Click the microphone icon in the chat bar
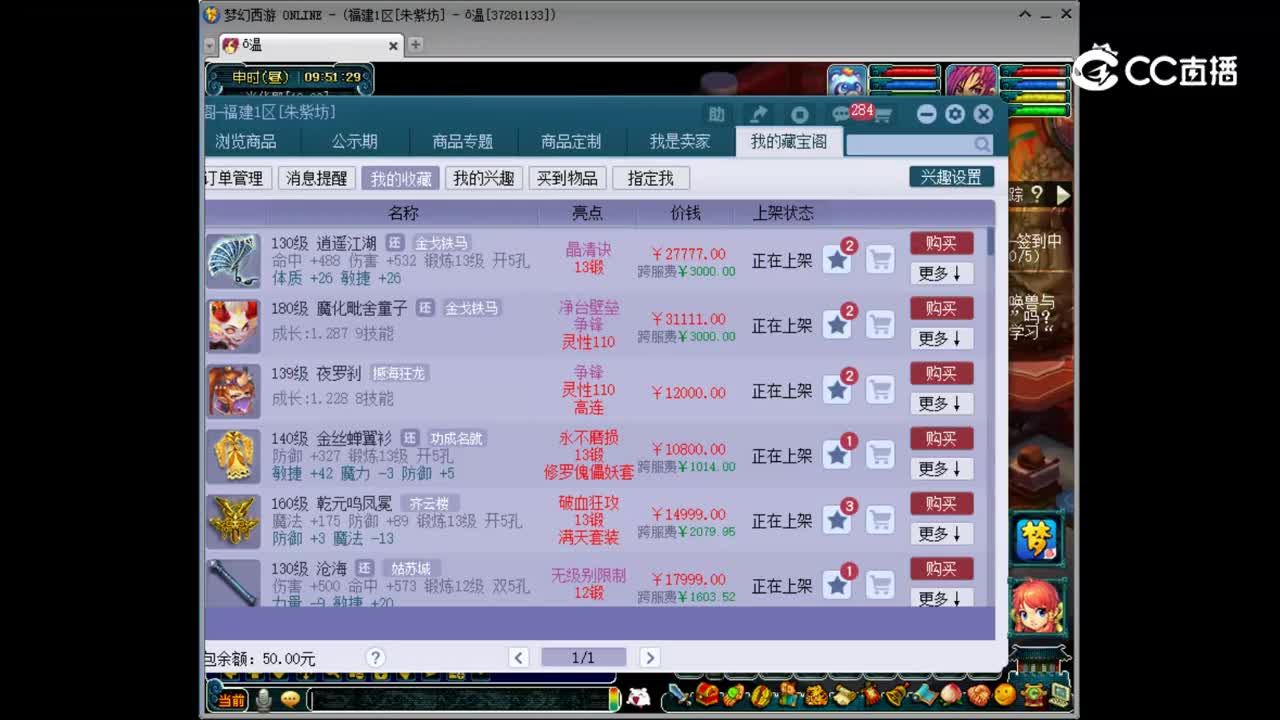The height and width of the screenshot is (720, 1280). point(264,699)
